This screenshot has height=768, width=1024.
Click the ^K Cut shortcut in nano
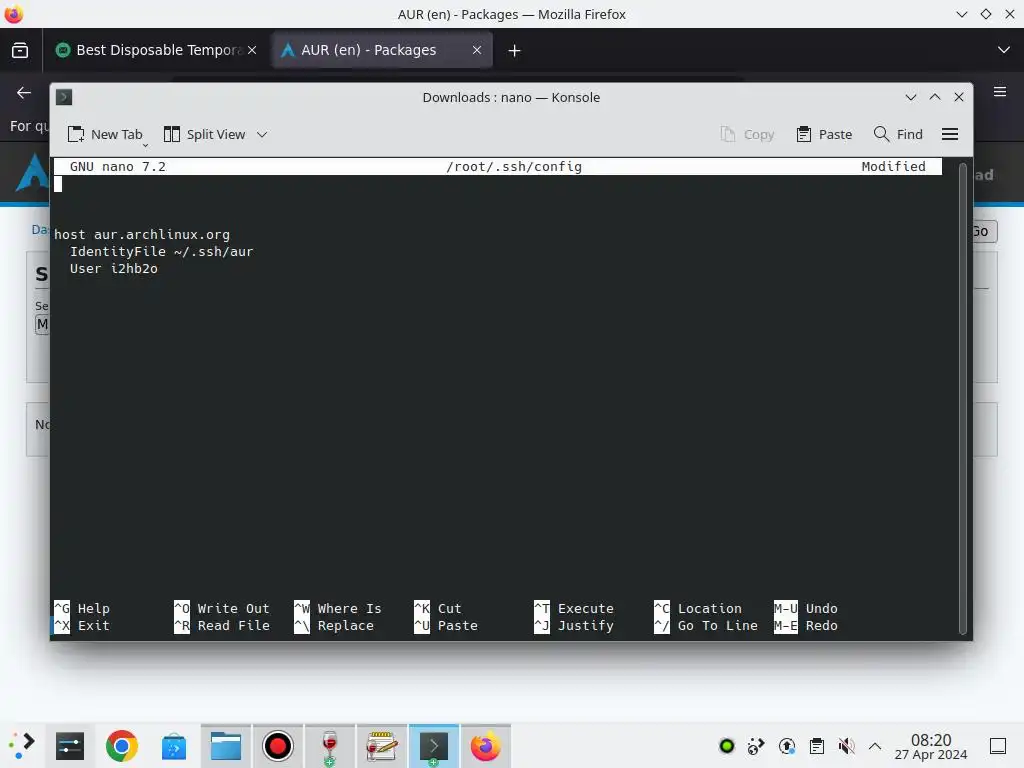438,609
